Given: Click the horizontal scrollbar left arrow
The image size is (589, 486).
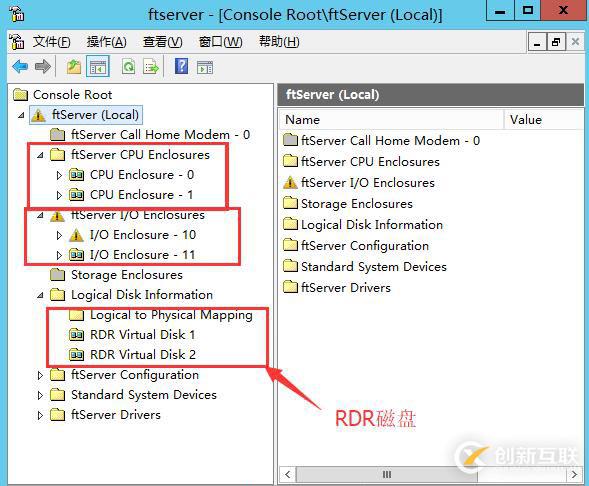Looking at the screenshot, I should click(x=288, y=474).
